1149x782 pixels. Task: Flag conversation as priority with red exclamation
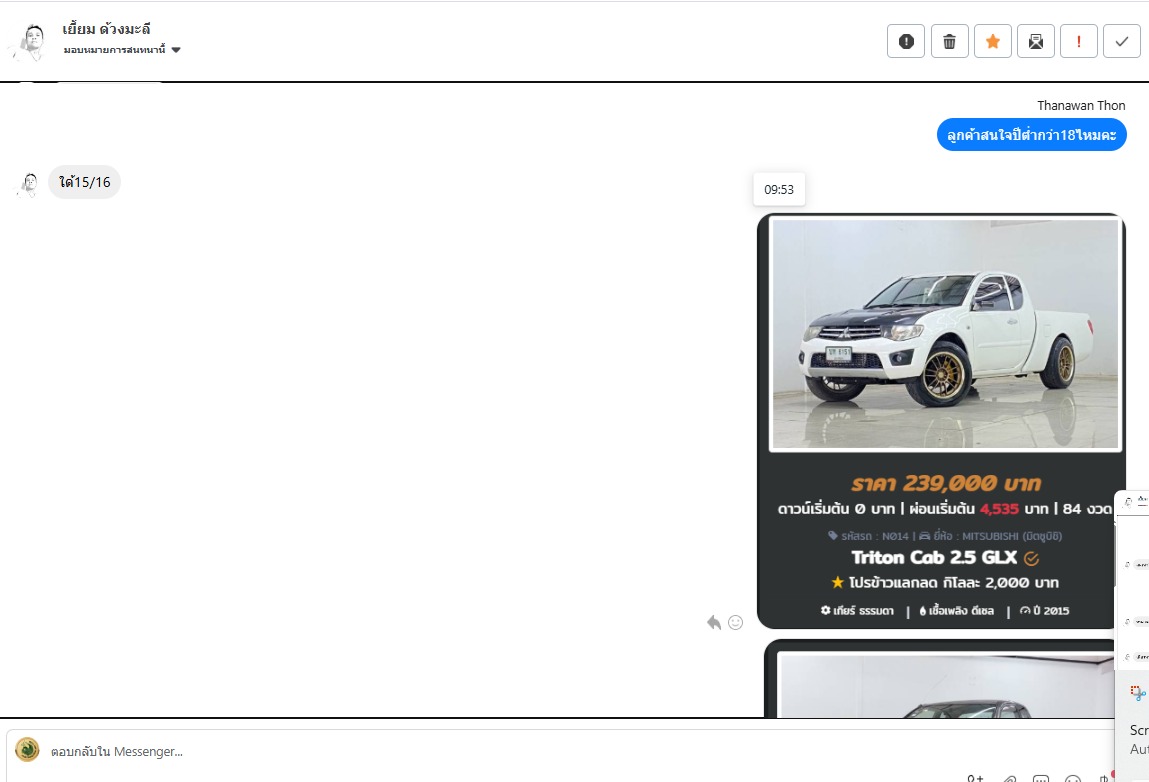tap(1079, 41)
